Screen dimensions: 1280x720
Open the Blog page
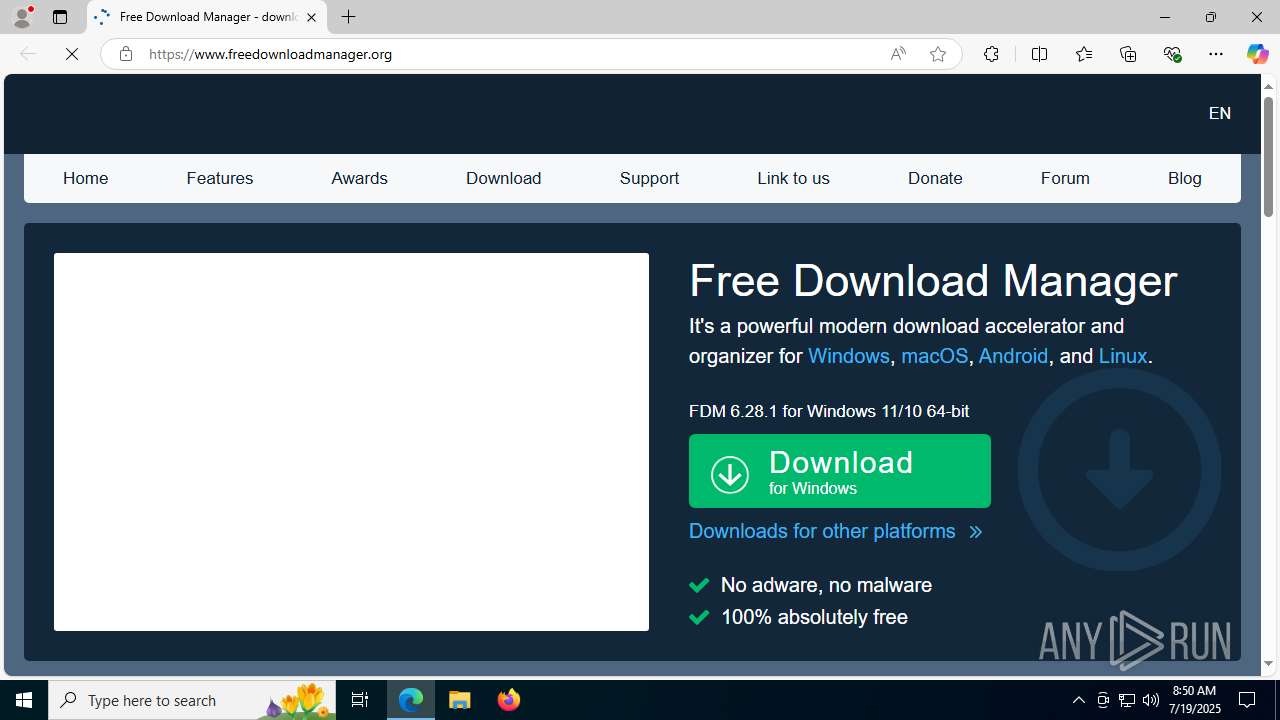pyautogui.click(x=1184, y=178)
